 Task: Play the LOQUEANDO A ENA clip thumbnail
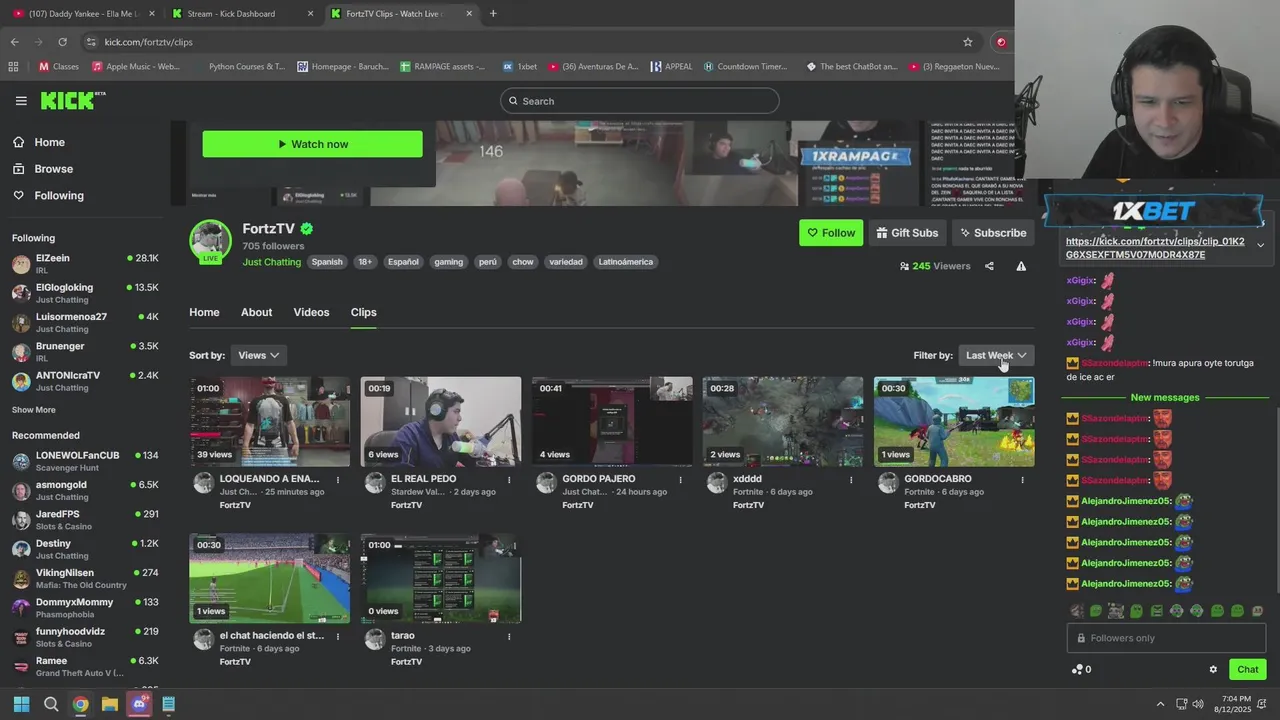click(270, 421)
